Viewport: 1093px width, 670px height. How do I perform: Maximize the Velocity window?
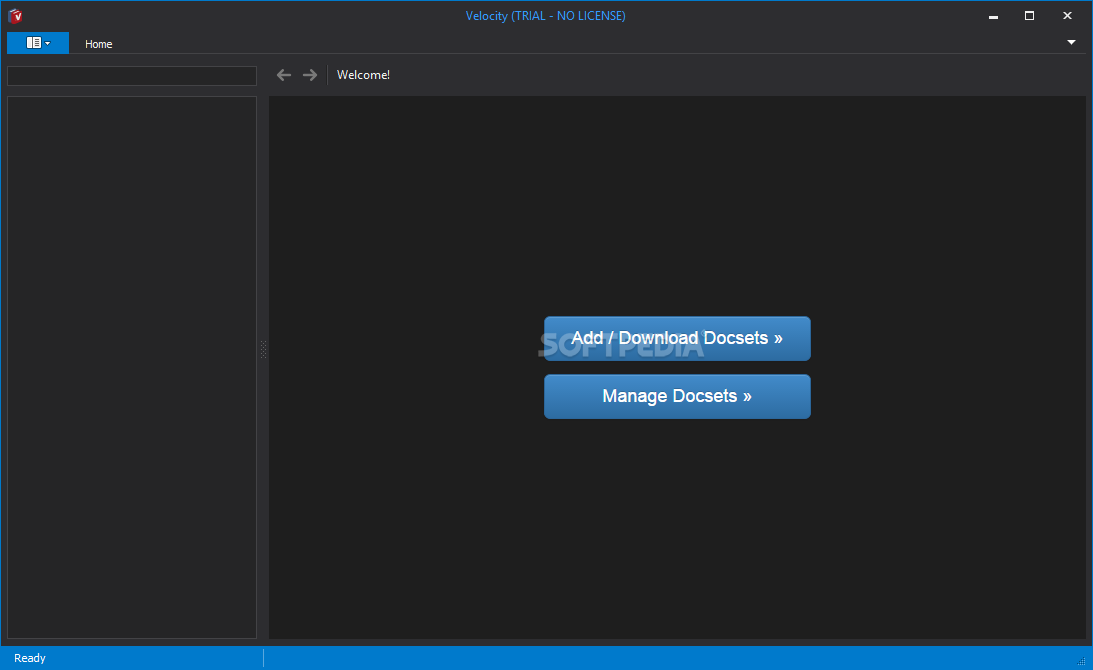click(x=1030, y=15)
